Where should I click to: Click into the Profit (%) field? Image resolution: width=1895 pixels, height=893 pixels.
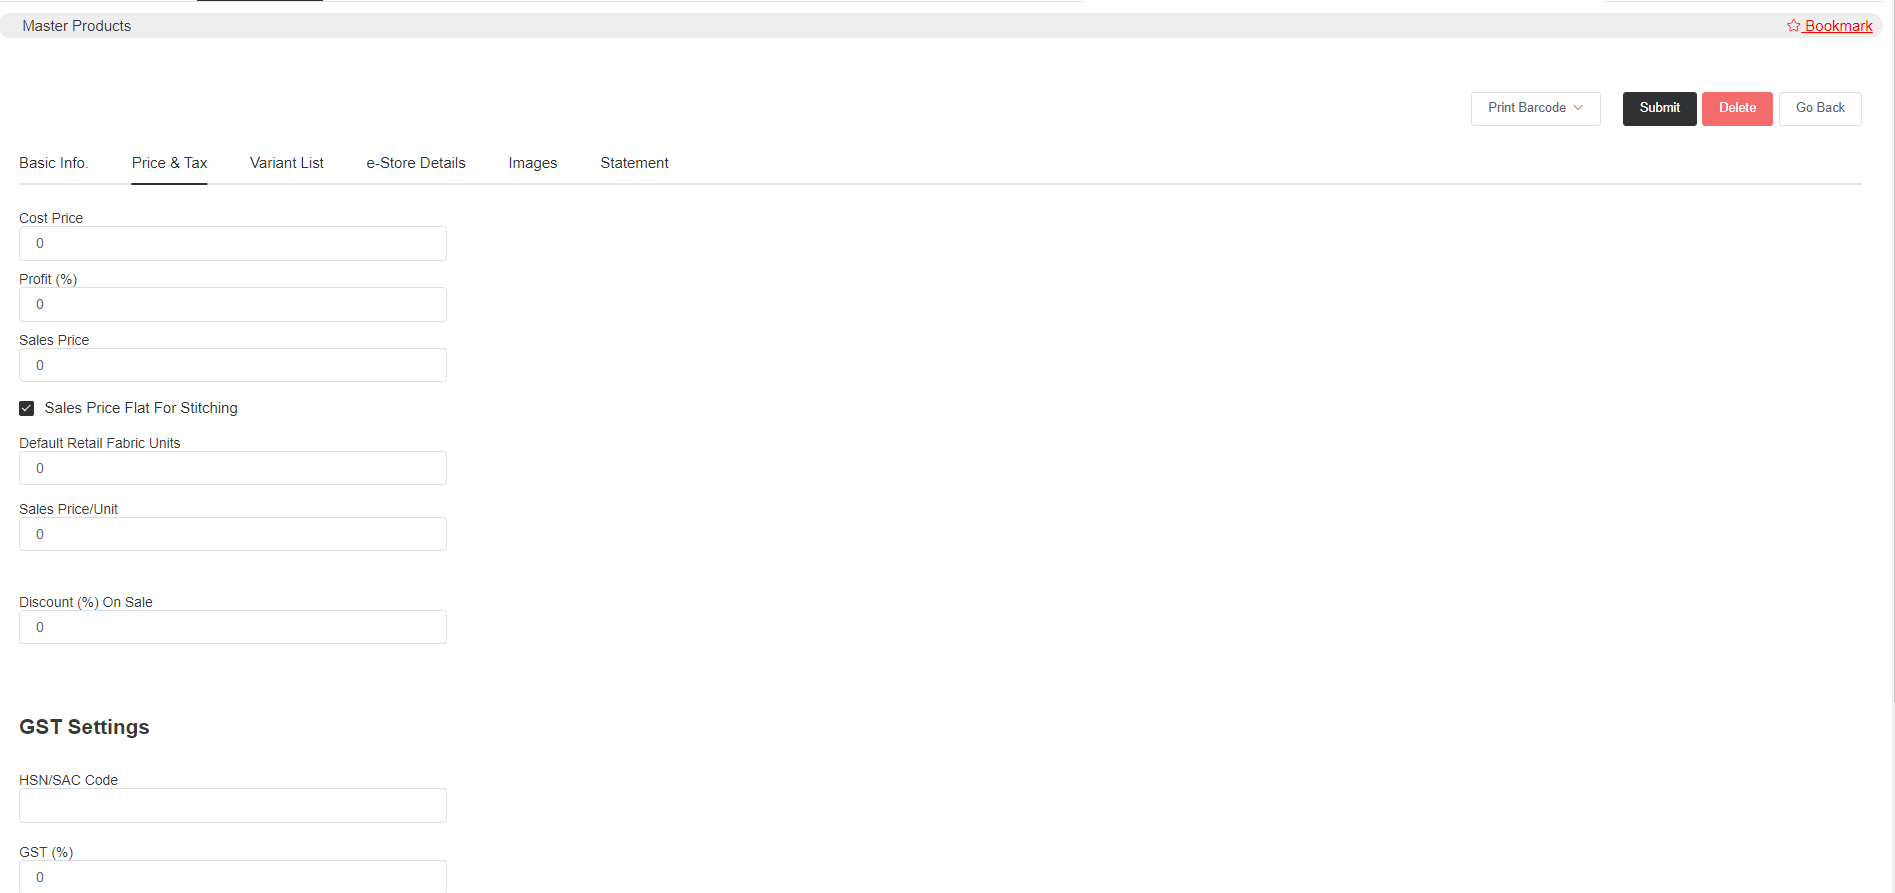click(x=232, y=305)
